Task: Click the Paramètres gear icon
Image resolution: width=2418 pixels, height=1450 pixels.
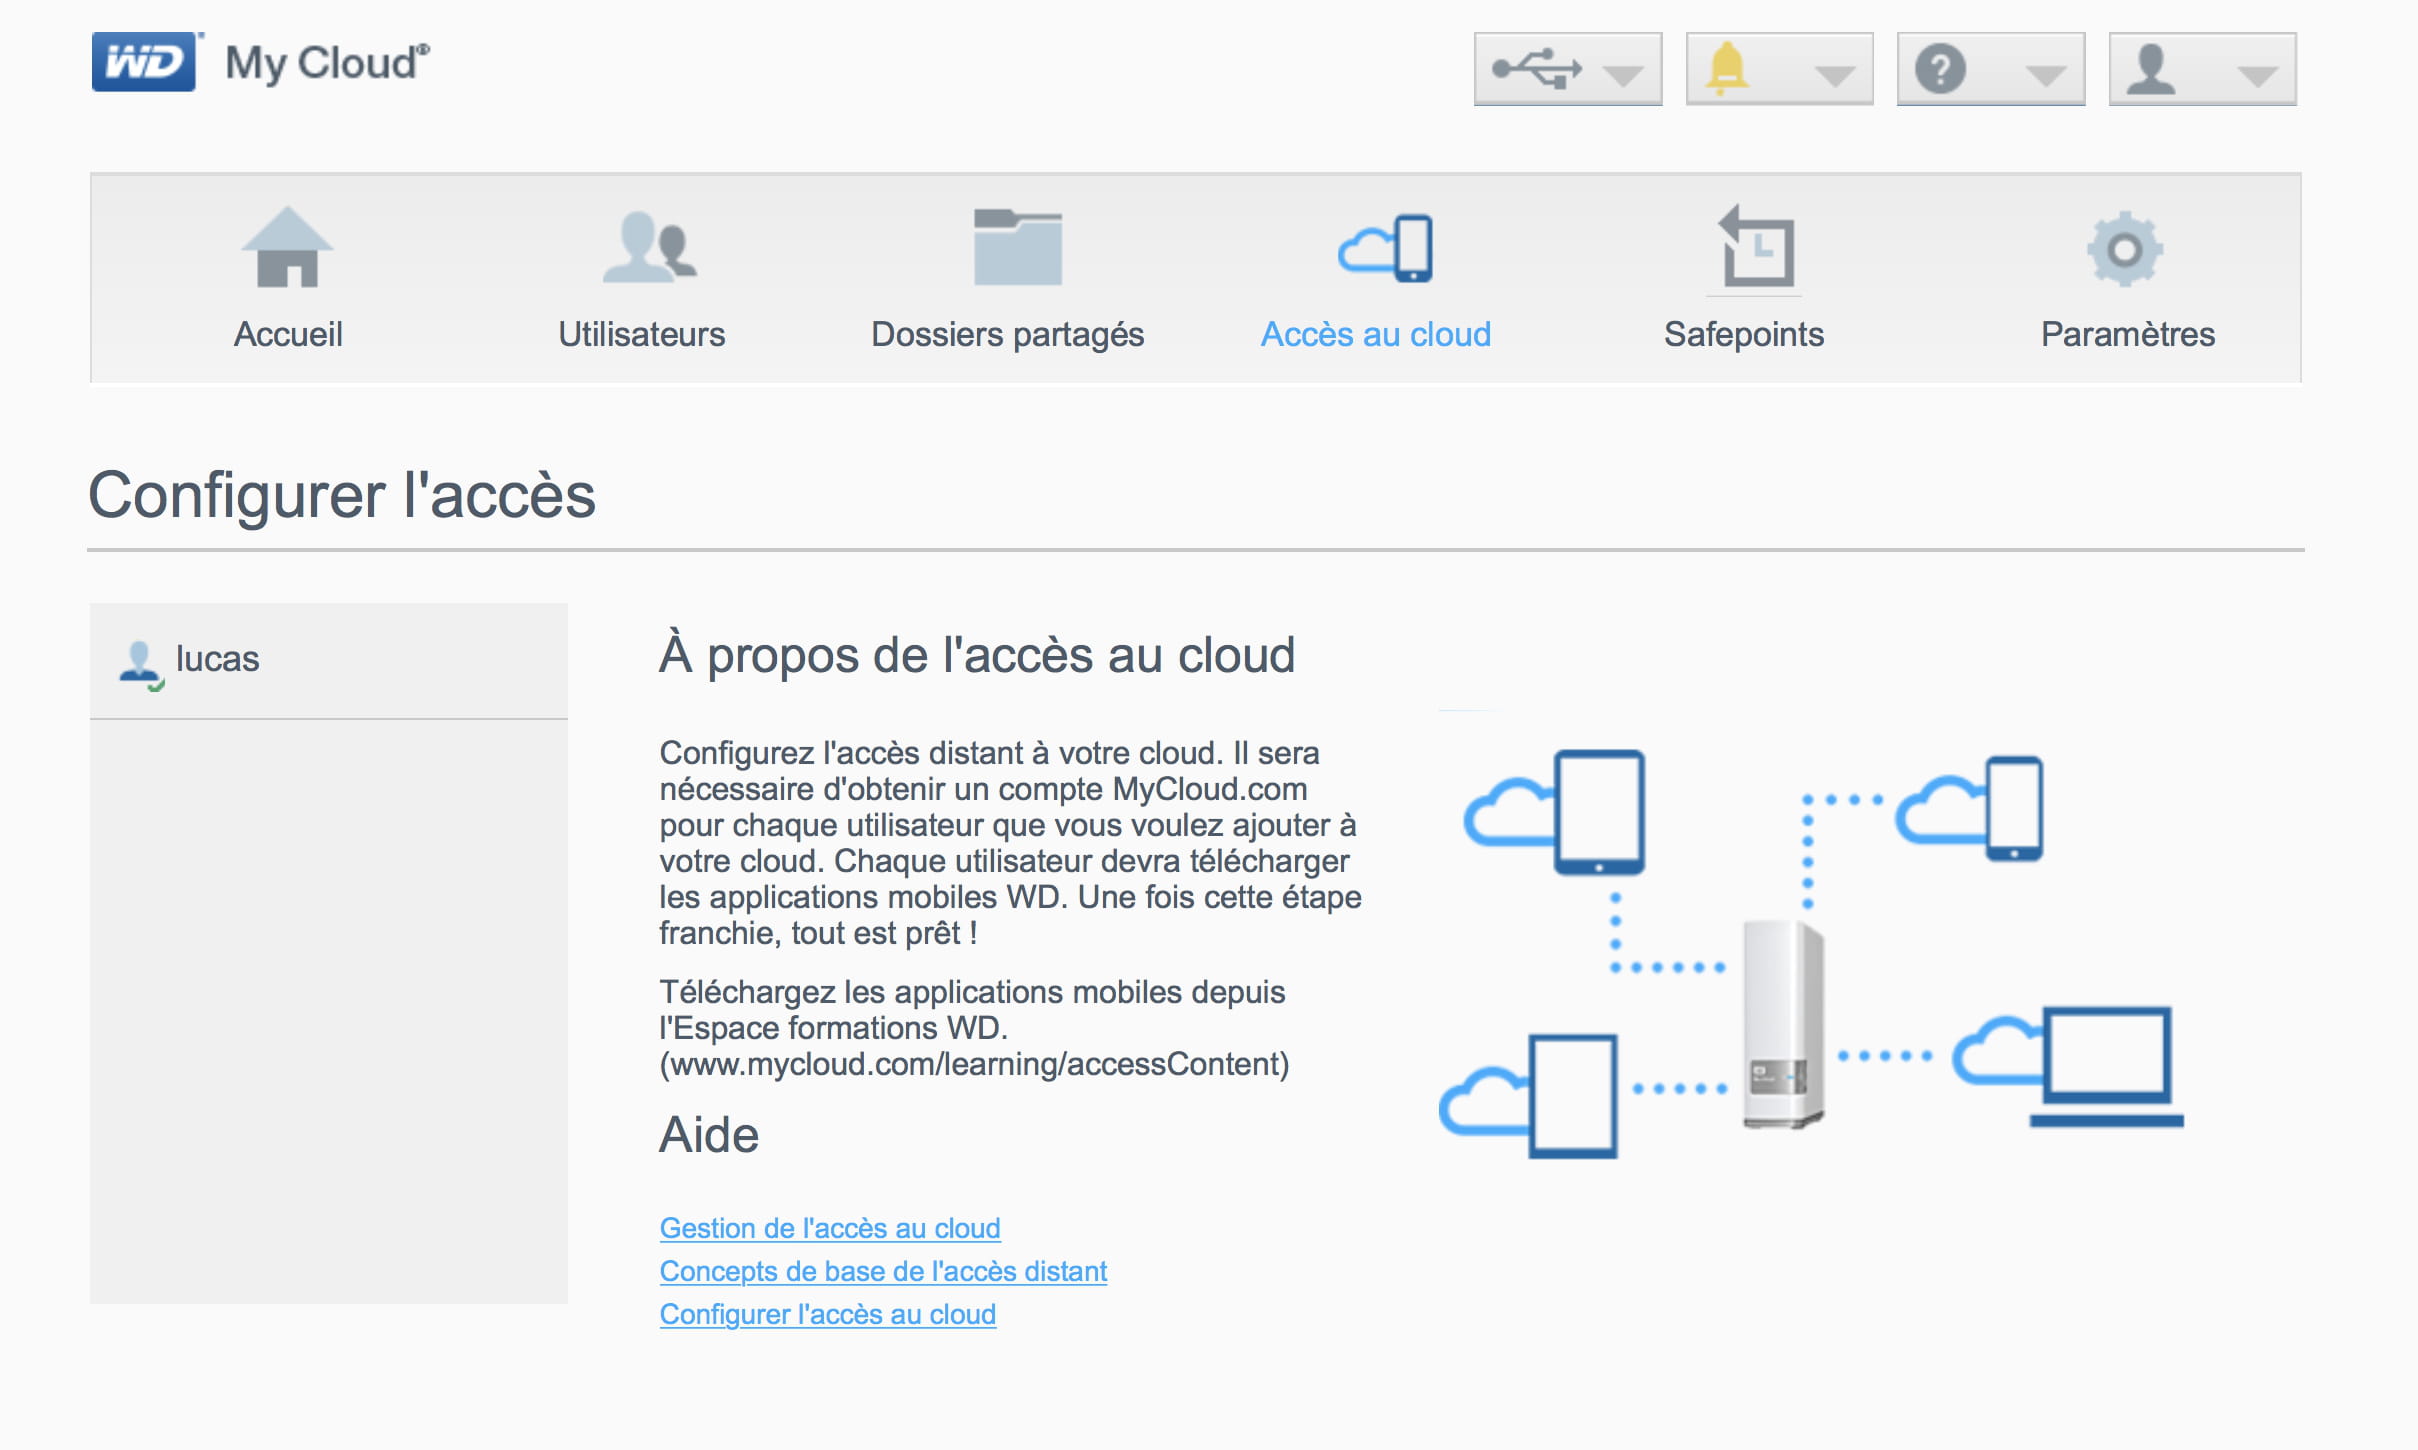Action: pyautogui.click(x=2125, y=248)
